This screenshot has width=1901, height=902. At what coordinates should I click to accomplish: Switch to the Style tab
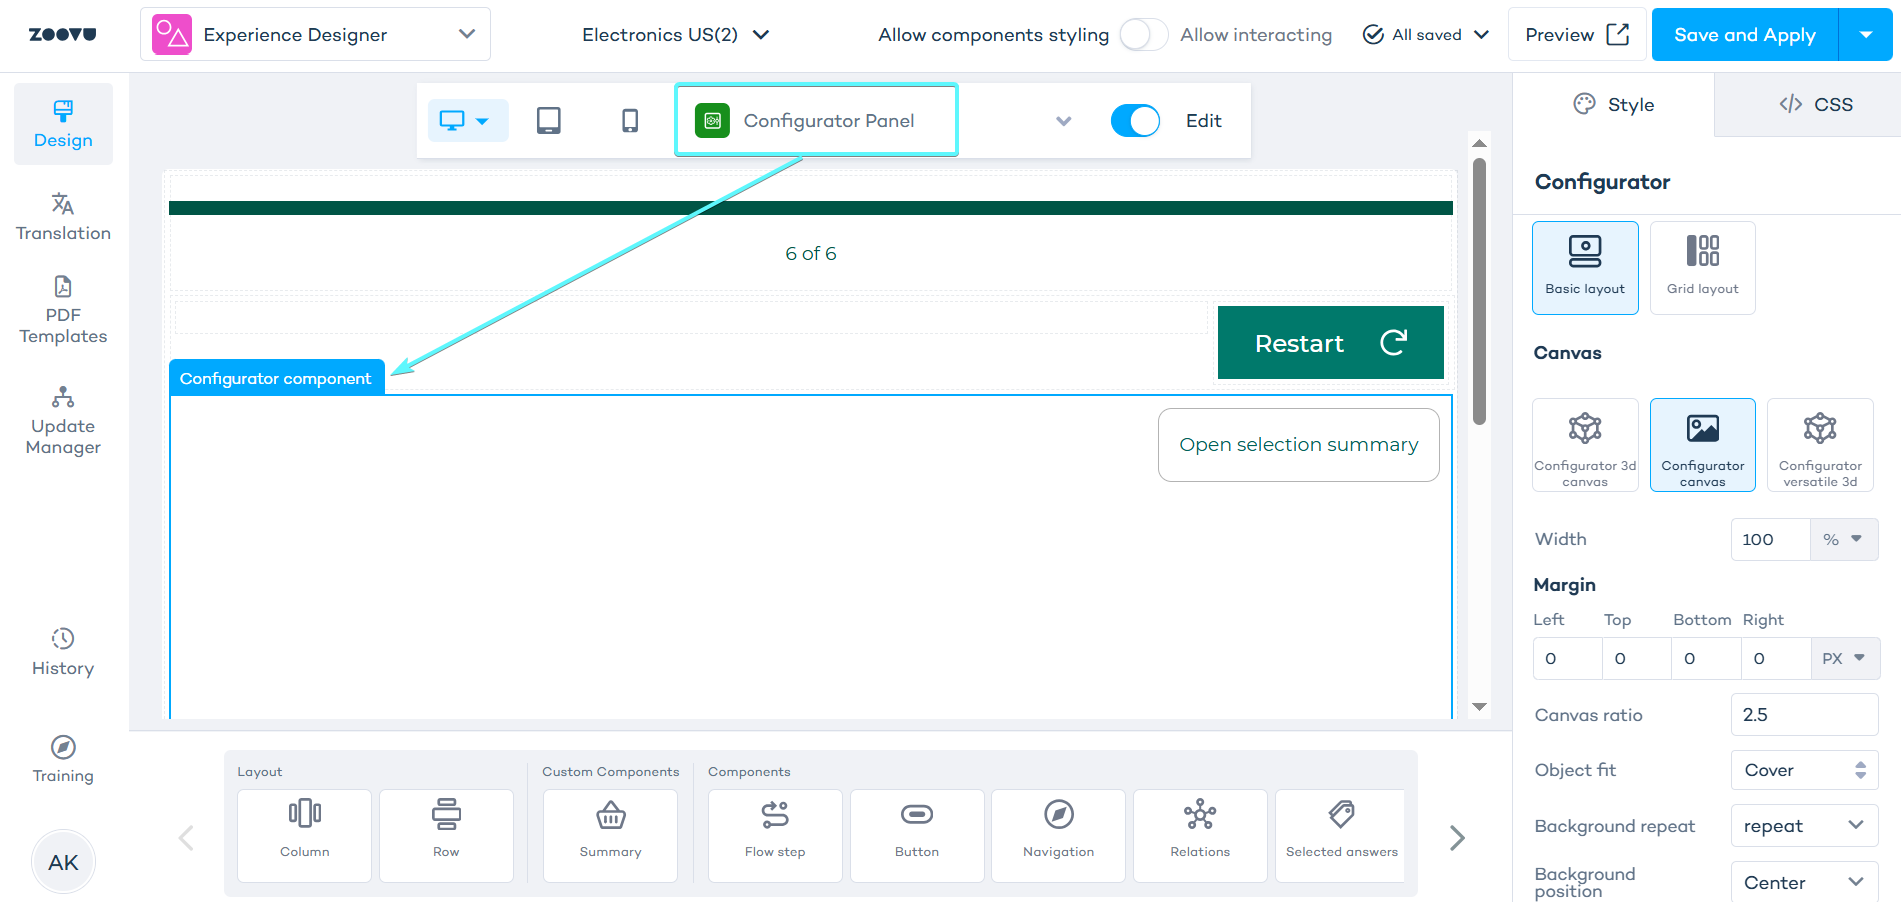click(x=1613, y=104)
